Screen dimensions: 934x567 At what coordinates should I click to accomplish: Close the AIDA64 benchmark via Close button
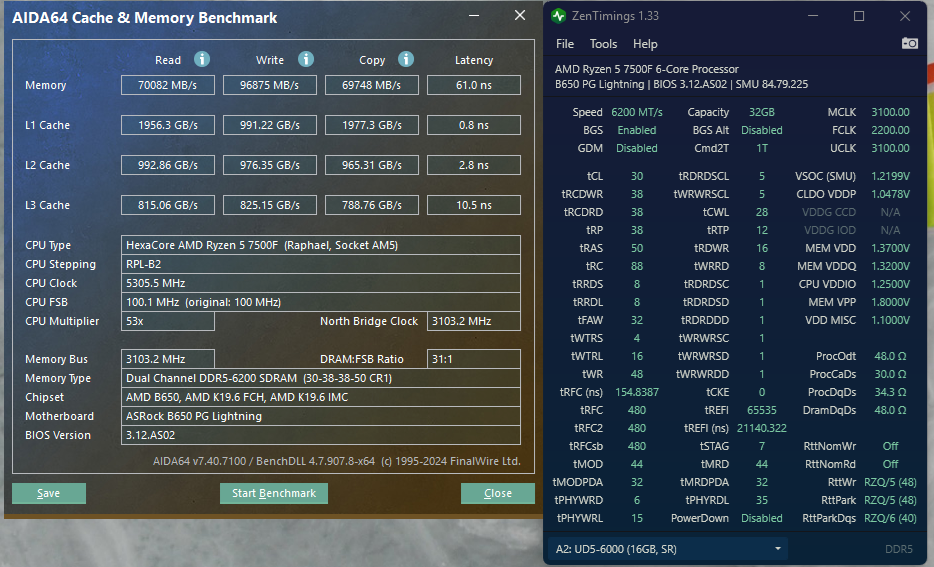click(x=498, y=493)
